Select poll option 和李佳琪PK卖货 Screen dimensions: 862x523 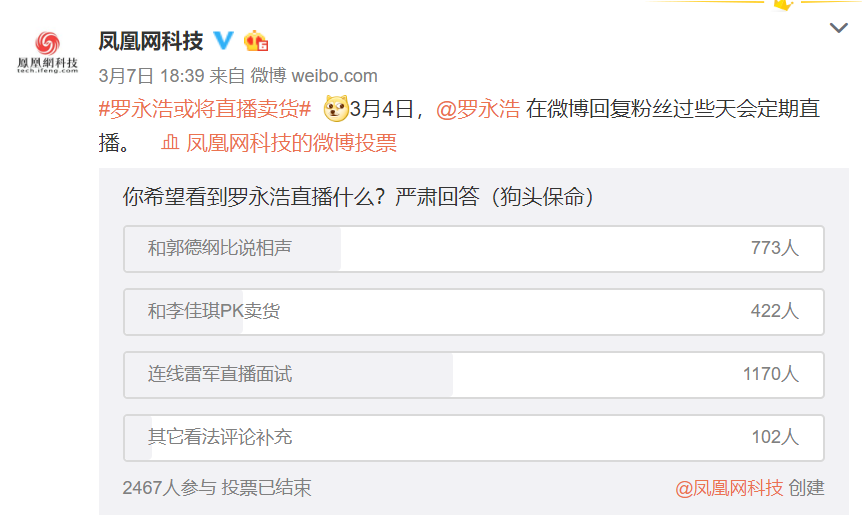(474, 312)
